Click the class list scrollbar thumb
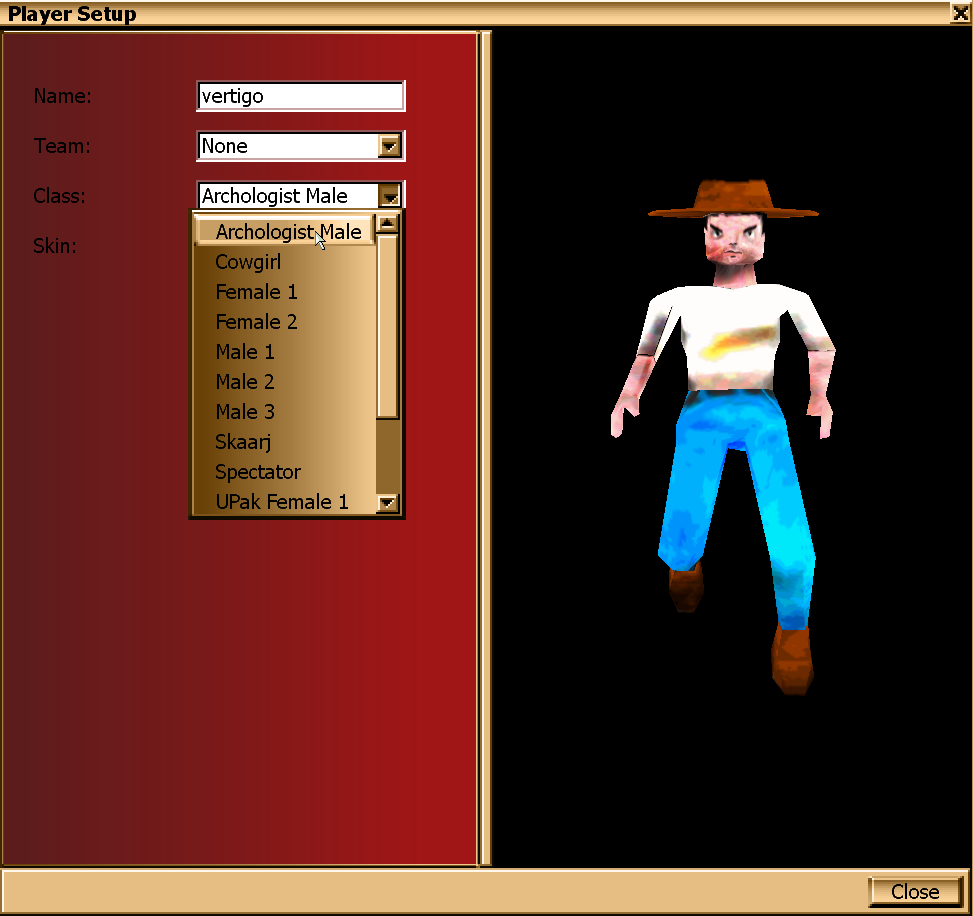The image size is (973, 916). (x=388, y=326)
